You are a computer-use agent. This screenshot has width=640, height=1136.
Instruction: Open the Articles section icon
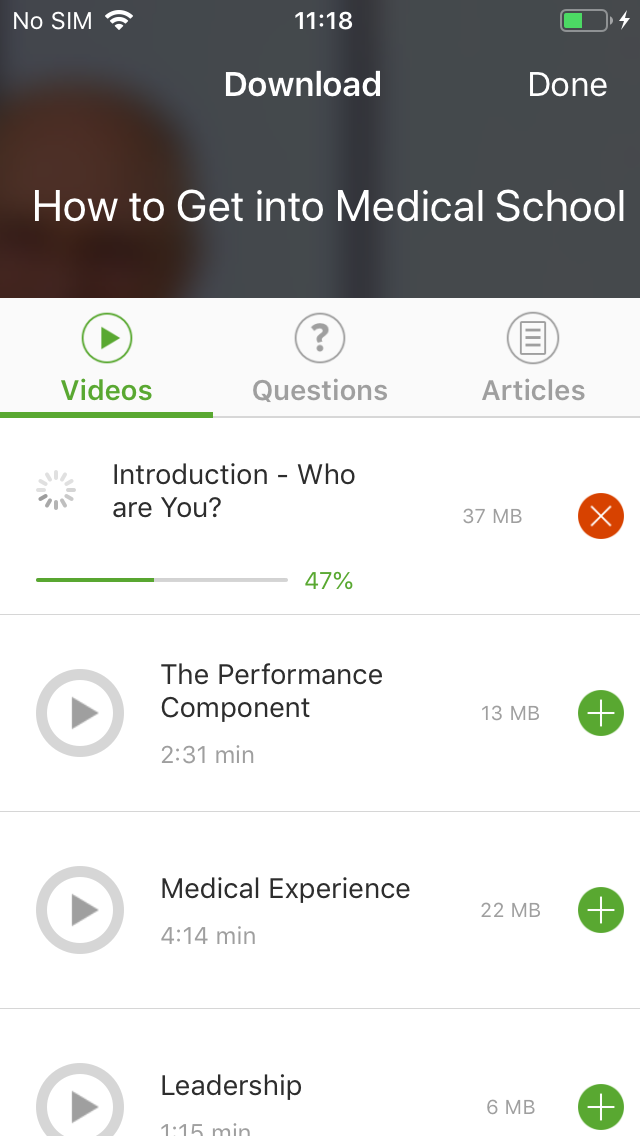tap(533, 337)
